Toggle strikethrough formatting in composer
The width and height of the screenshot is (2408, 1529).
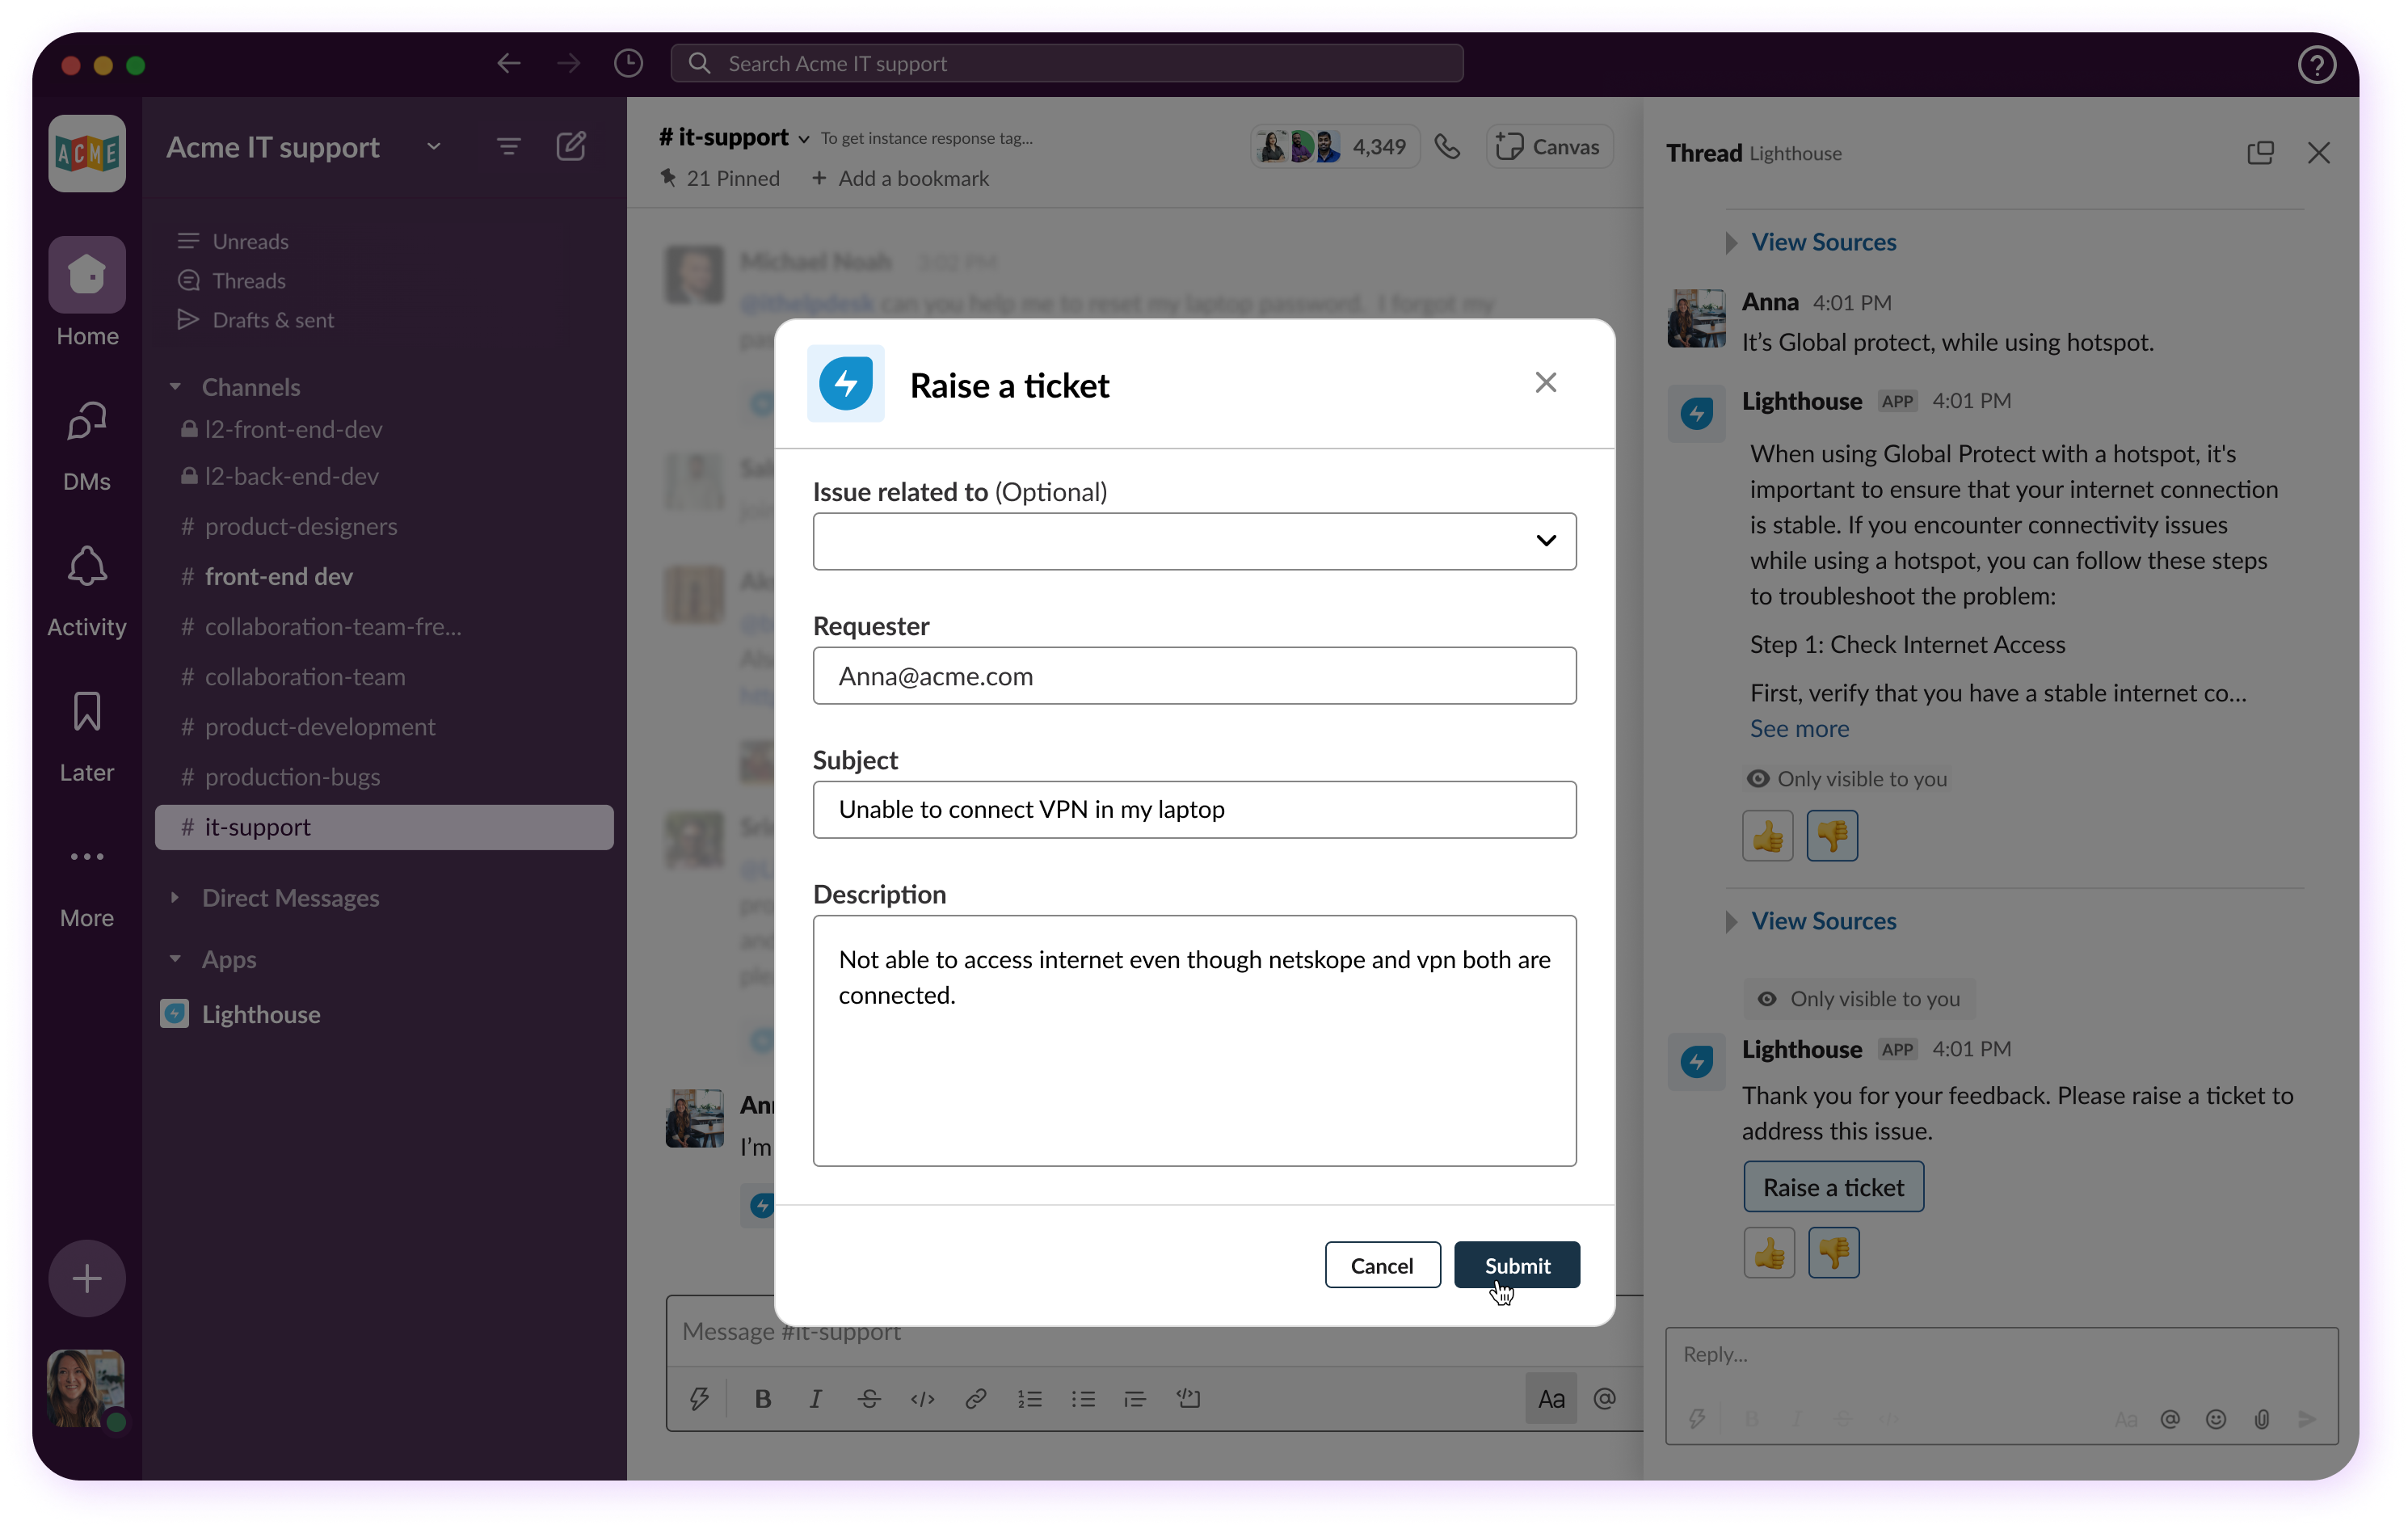click(x=869, y=1398)
